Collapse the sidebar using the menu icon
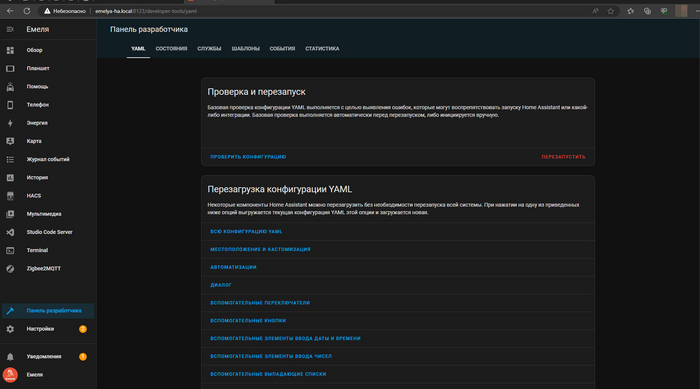Viewport: 700px width, 389px height. (x=10, y=29)
